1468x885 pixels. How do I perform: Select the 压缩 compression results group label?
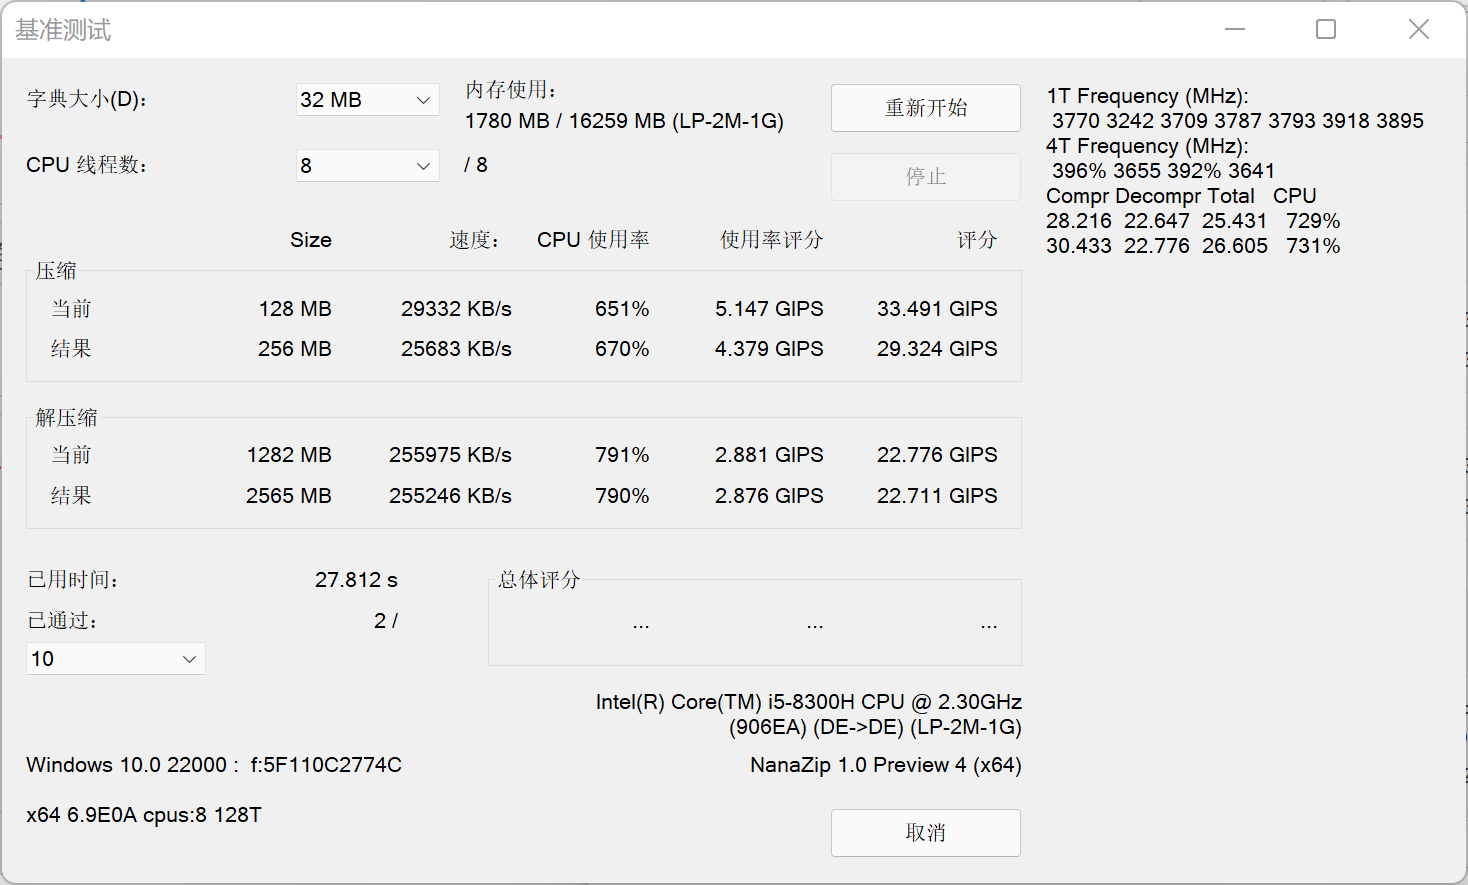pyautogui.click(x=57, y=270)
